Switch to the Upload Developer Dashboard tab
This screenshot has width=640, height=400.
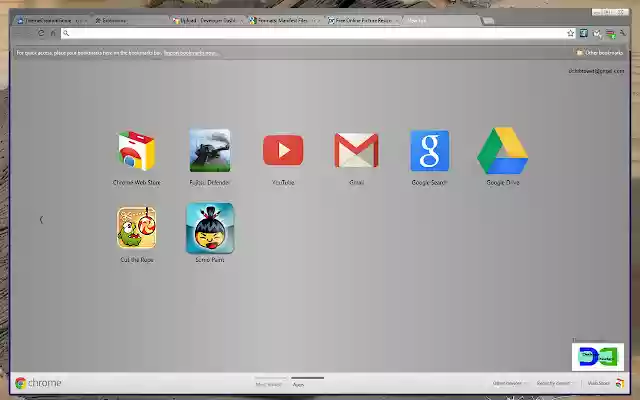(207, 20)
